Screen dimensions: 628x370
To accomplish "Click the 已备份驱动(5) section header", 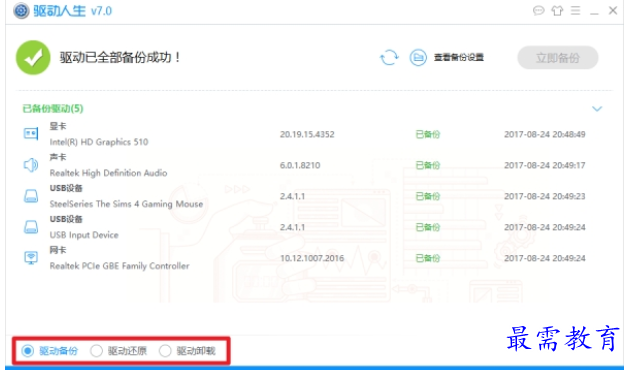I will coord(53,109).
